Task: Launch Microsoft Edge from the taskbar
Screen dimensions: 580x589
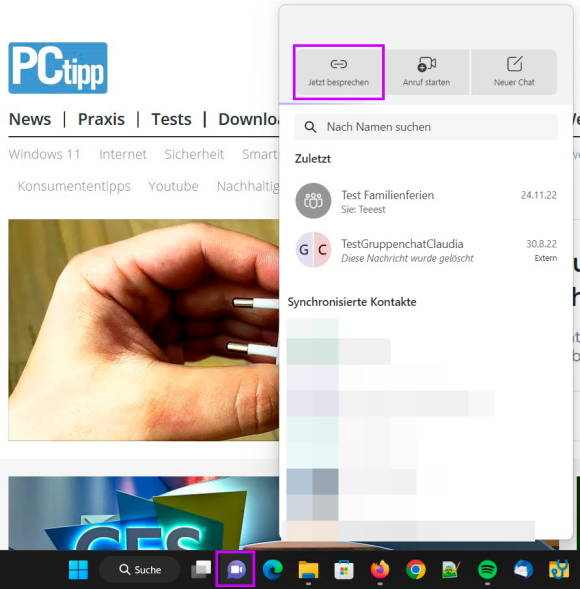Action: pos(273,569)
